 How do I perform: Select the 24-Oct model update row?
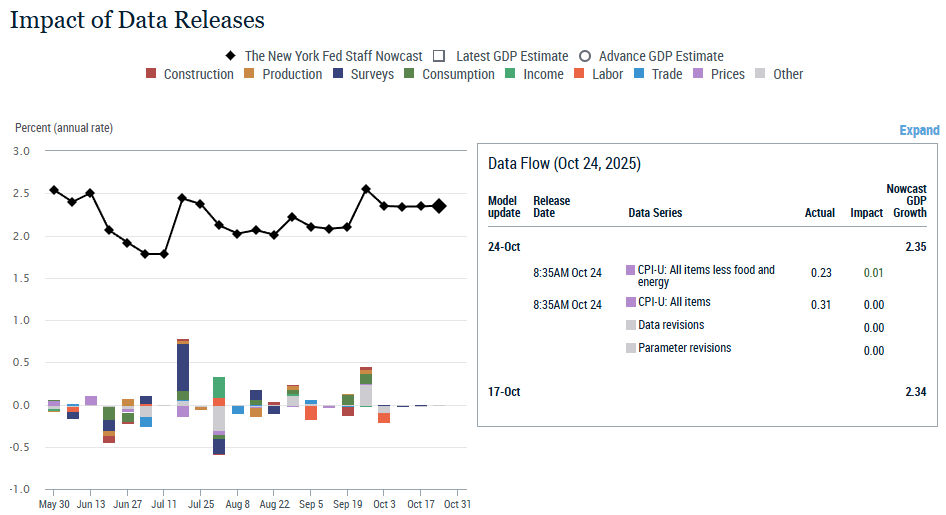[504, 246]
